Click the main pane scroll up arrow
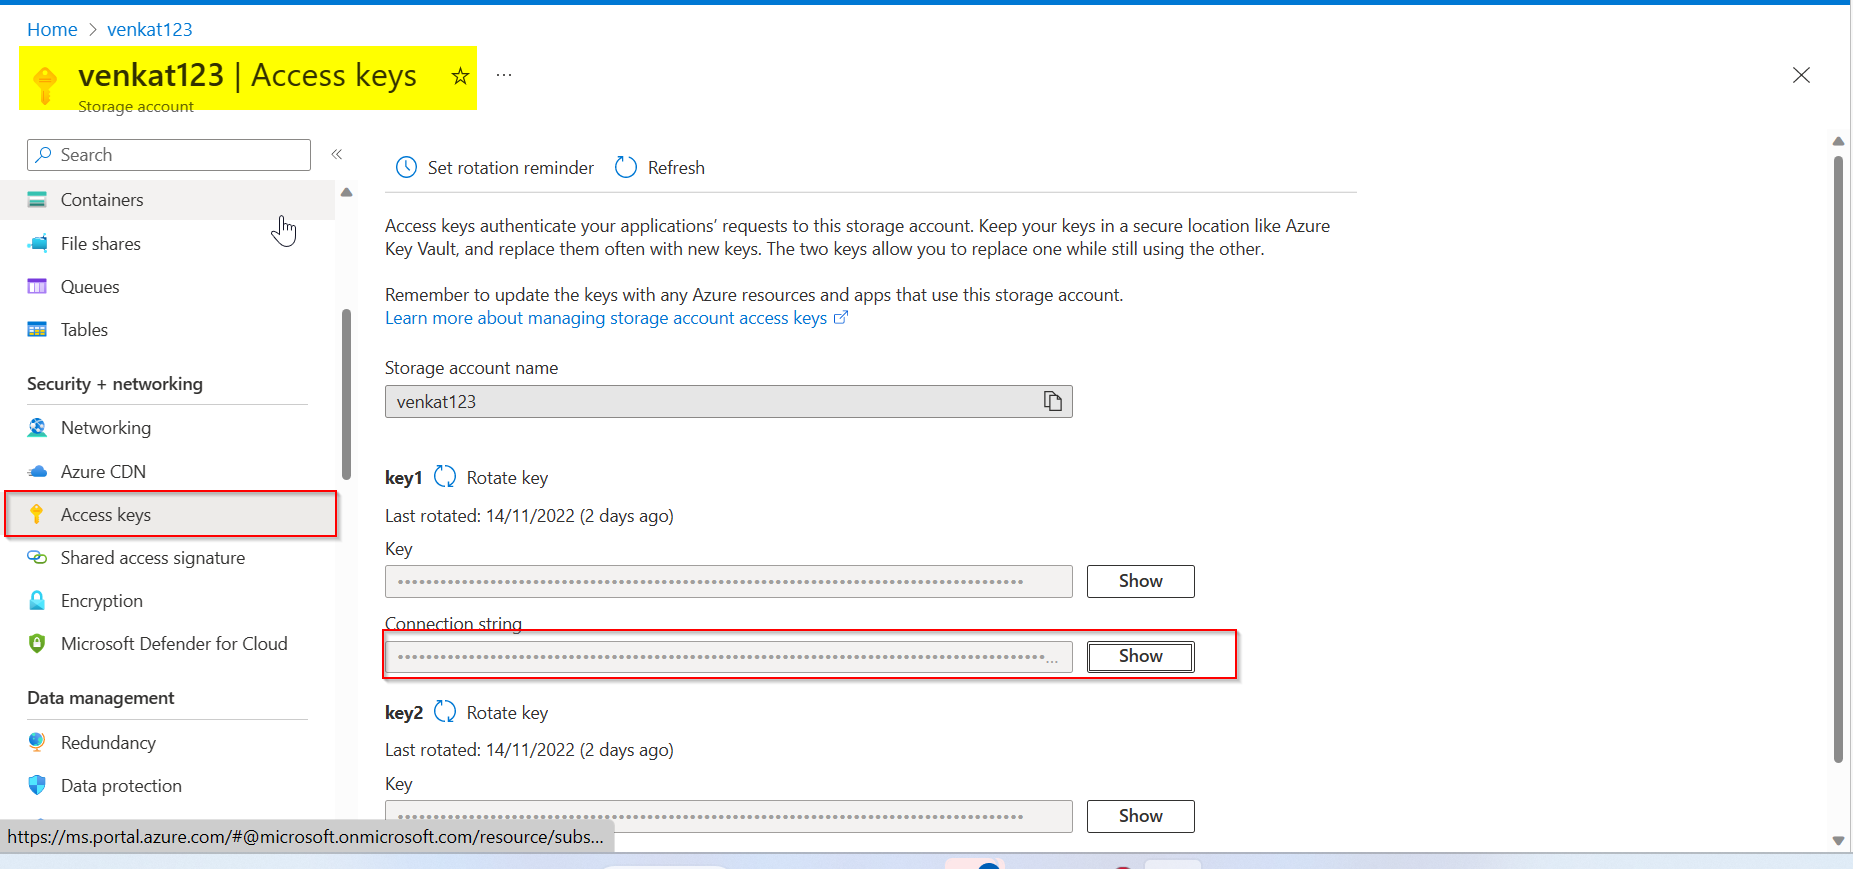The width and height of the screenshot is (1853, 869). point(1838,141)
